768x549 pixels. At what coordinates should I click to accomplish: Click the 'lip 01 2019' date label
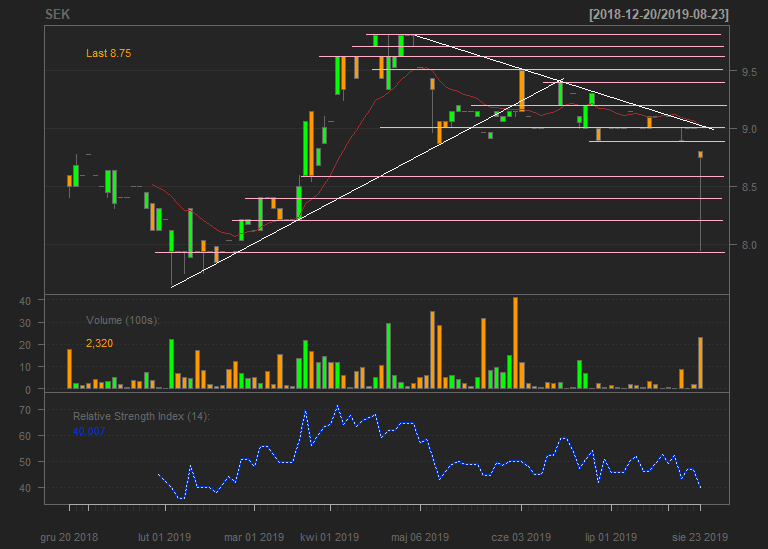coord(611,537)
